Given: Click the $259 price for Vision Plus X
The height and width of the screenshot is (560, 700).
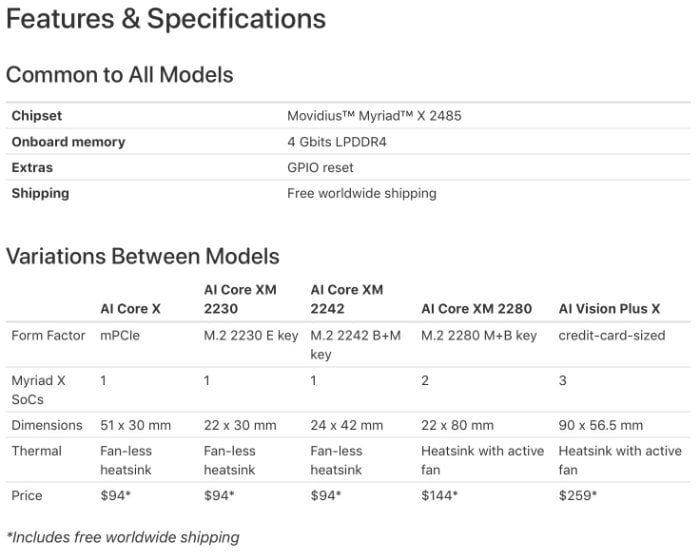Looking at the screenshot, I should click(x=577, y=495).
